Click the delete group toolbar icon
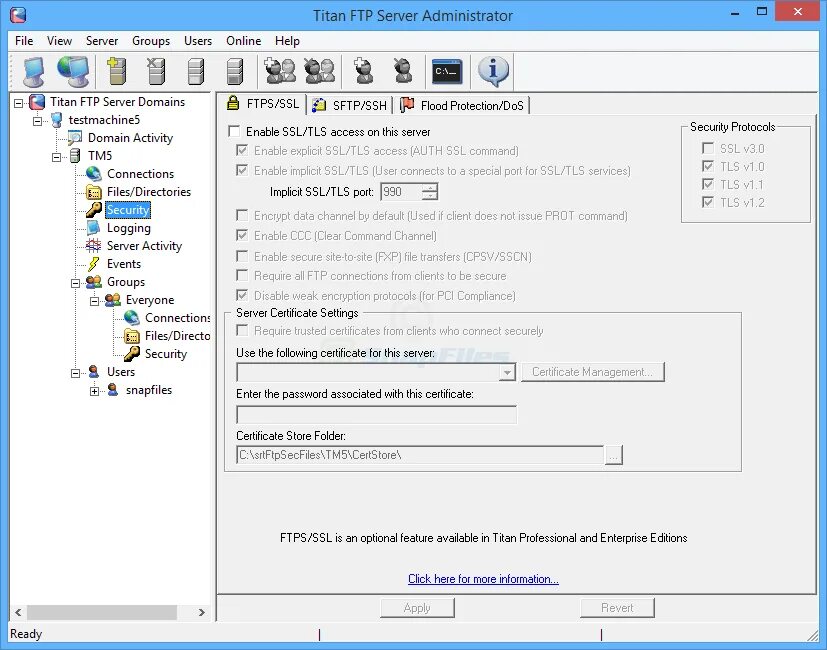 click(319, 71)
